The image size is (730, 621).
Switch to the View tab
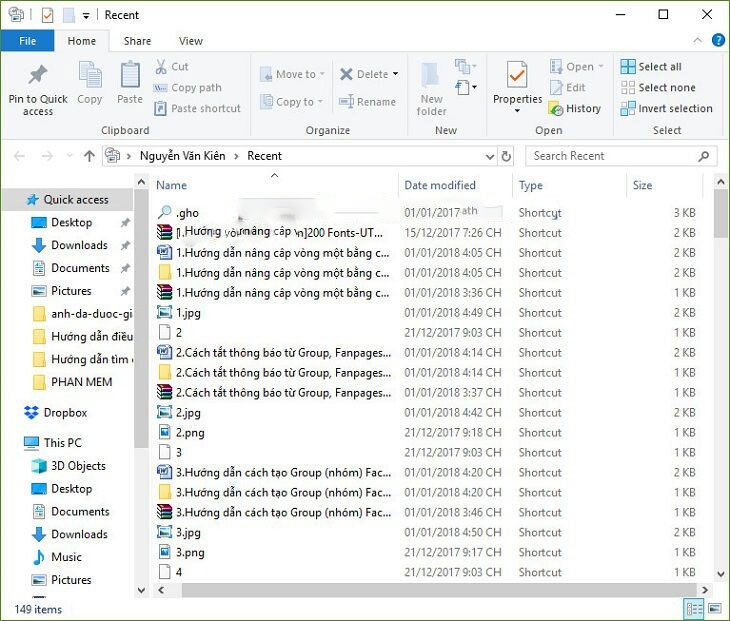coord(191,41)
